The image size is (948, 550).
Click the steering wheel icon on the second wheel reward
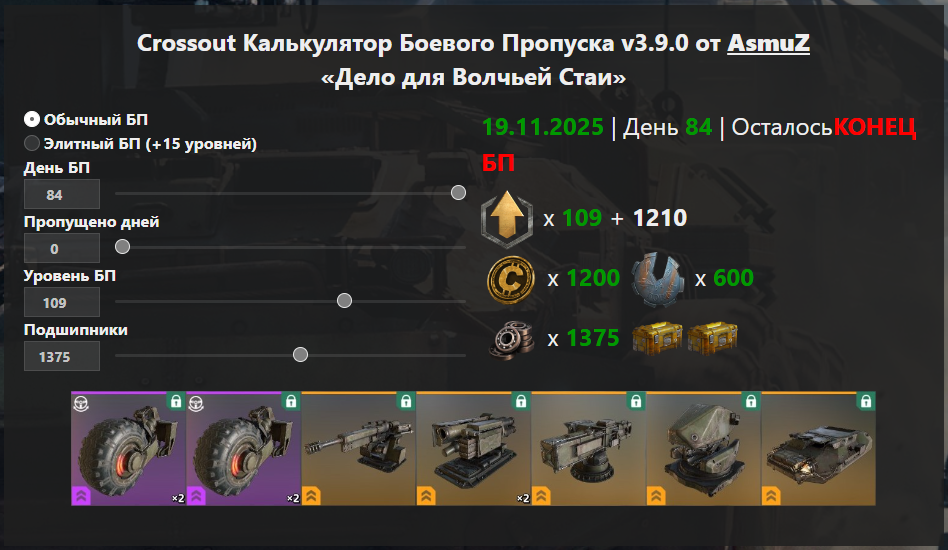point(196,404)
